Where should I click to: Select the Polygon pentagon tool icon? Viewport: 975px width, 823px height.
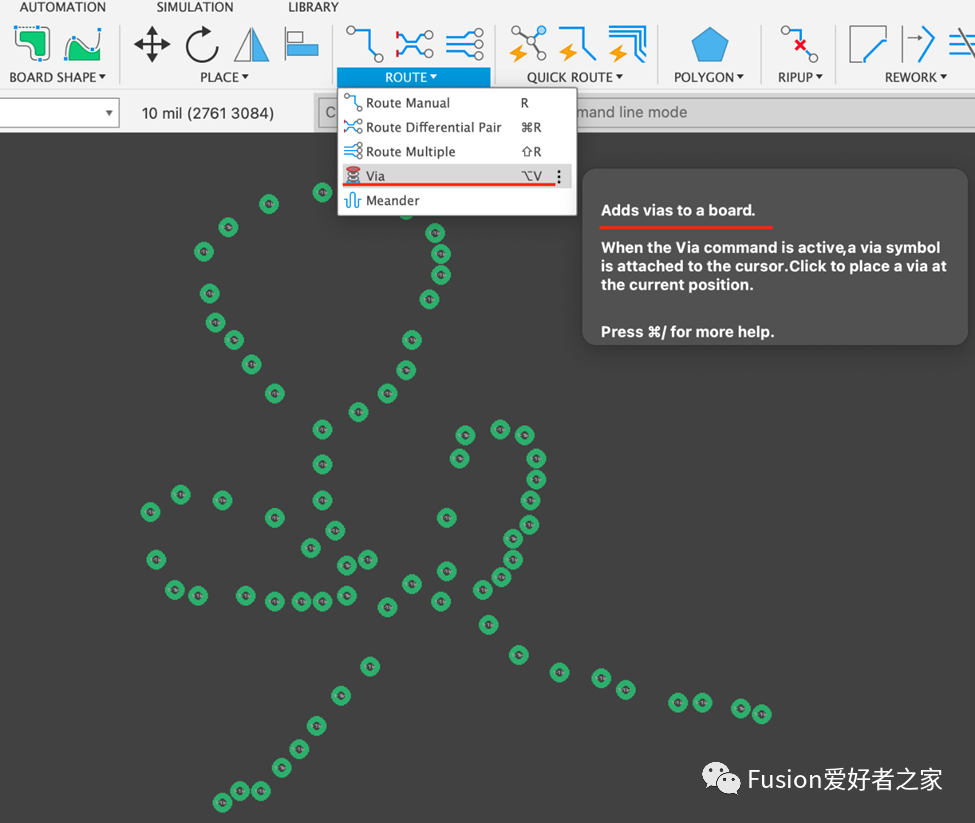pyautogui.click(x=709, y=44)
